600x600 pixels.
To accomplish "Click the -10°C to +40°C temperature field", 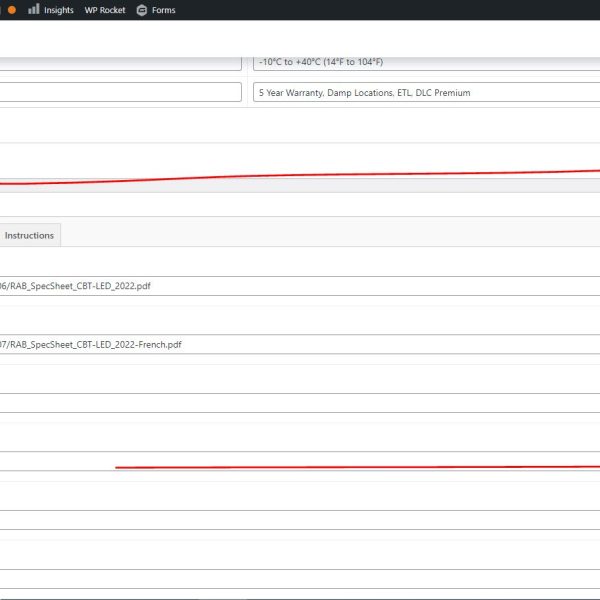I will (426, 62).
